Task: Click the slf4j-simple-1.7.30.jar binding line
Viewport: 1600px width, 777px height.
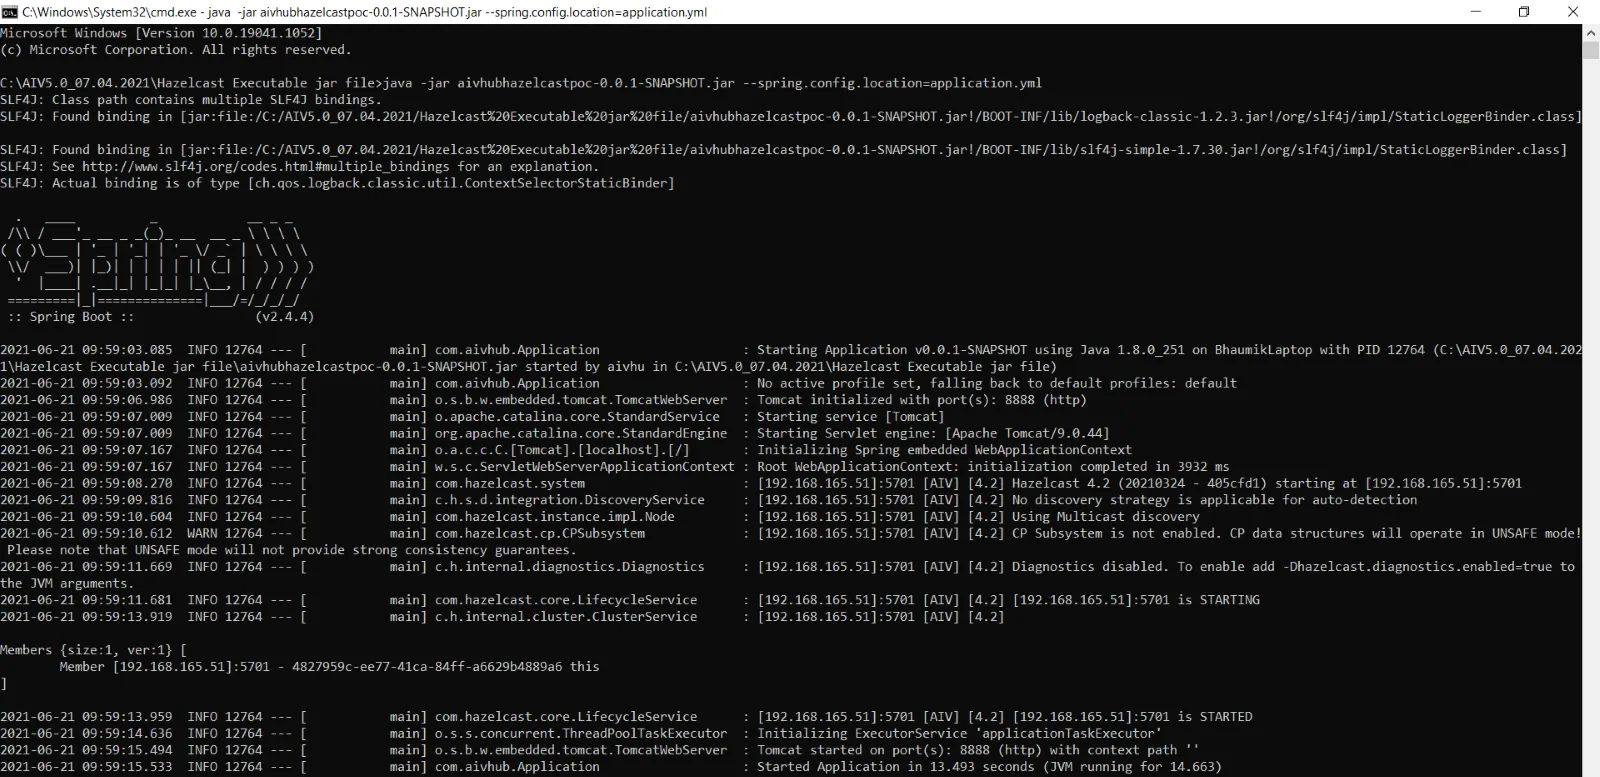Action: 783,150
